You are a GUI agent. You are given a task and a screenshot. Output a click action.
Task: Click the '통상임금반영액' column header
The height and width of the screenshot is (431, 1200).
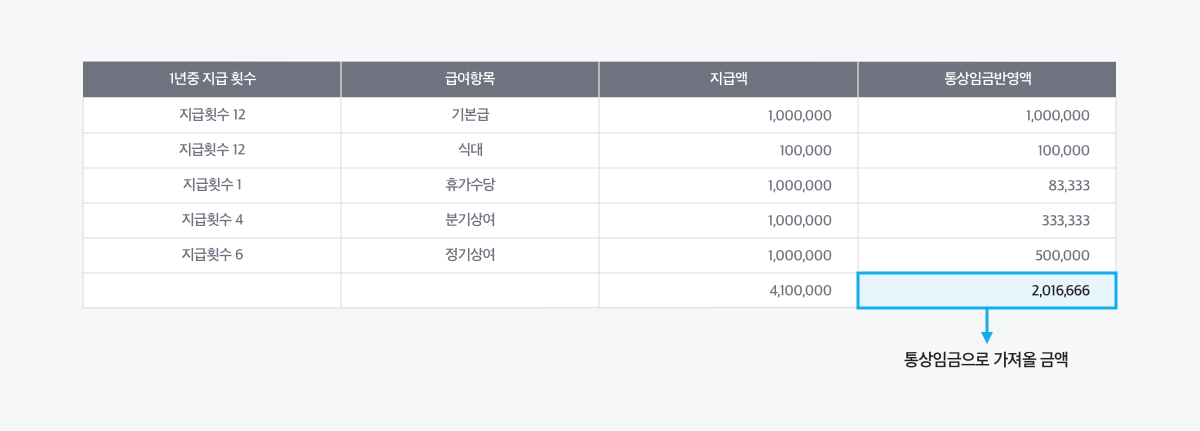(x=986, y=79)
